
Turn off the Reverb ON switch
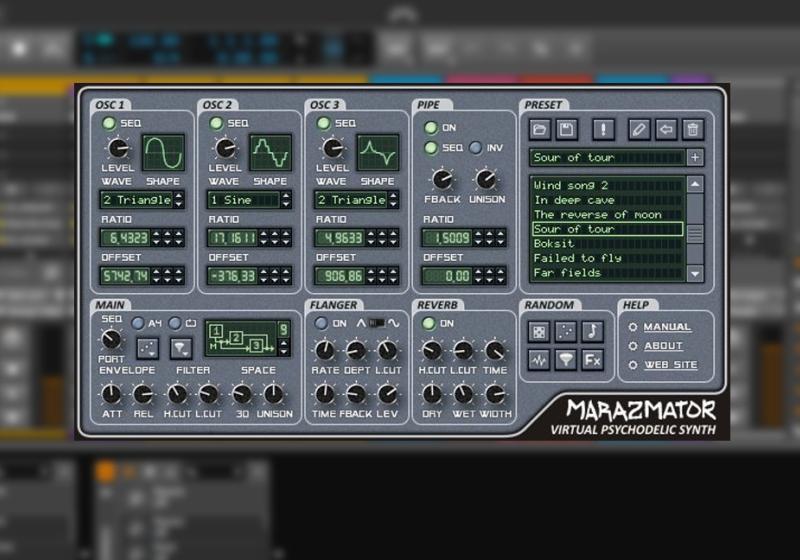(431, 323)
